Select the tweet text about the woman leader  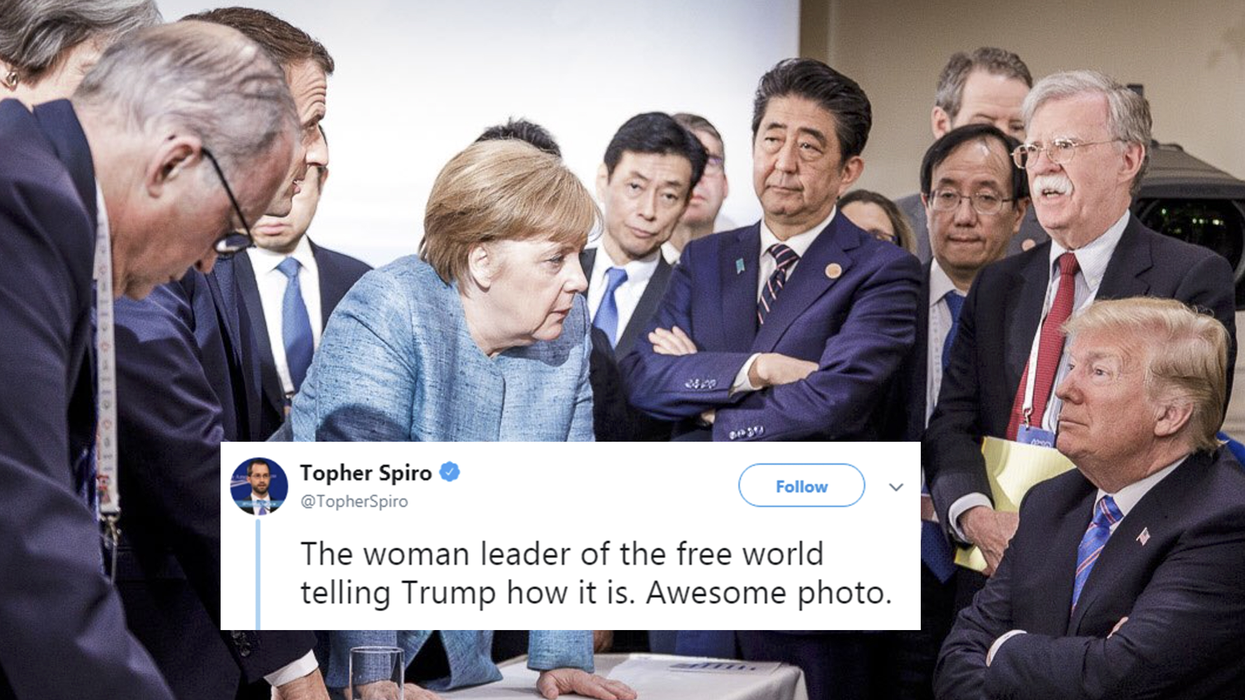point(596,572)
